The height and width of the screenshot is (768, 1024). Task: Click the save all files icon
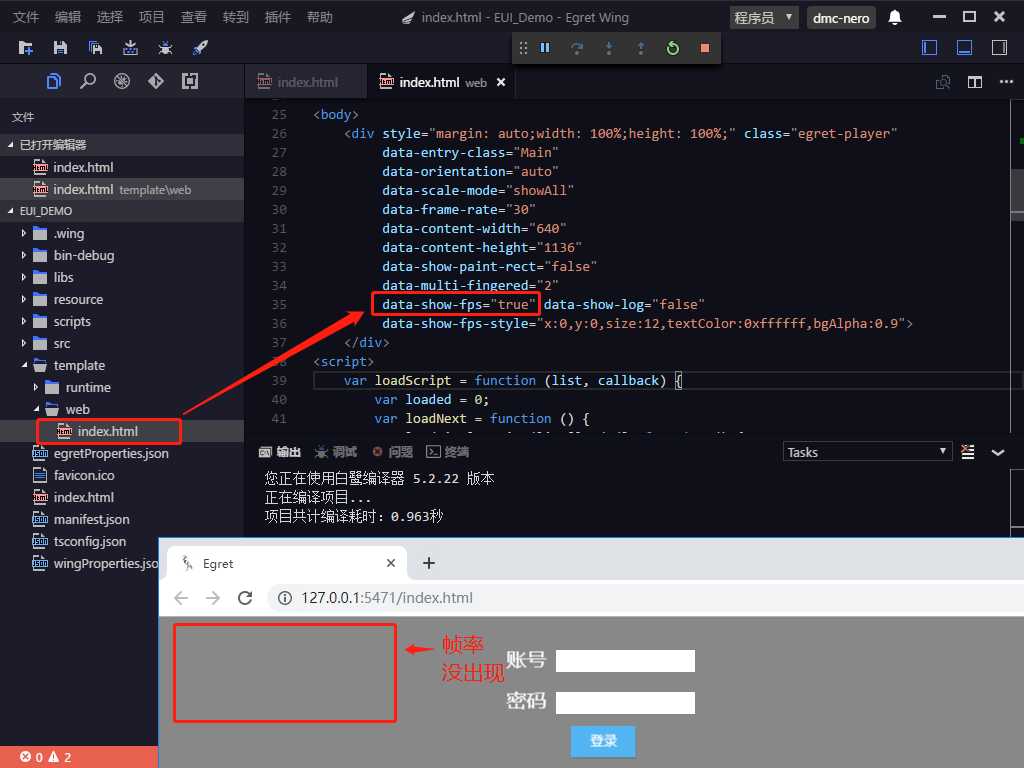(x=95, y=48)
